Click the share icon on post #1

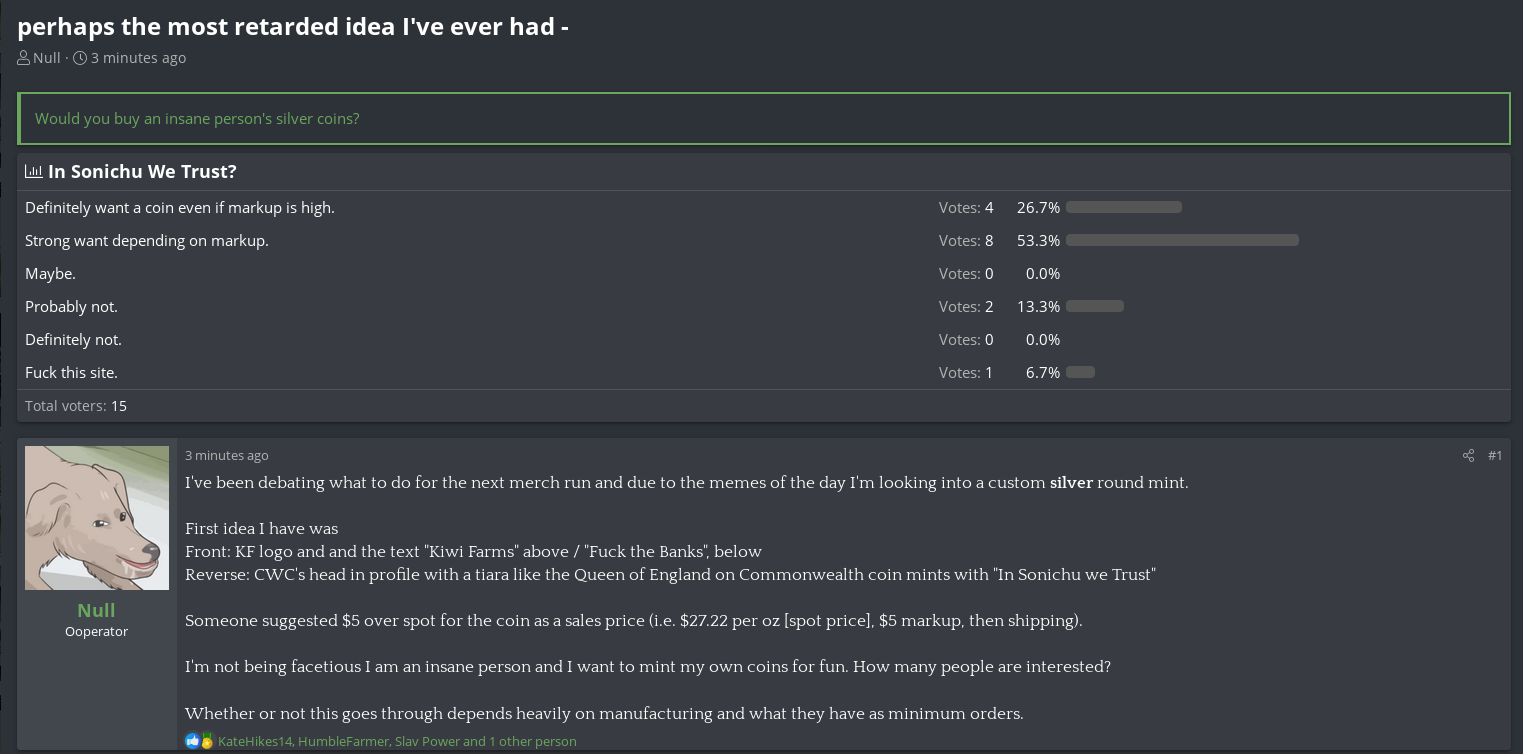(x=1468, y=456)
